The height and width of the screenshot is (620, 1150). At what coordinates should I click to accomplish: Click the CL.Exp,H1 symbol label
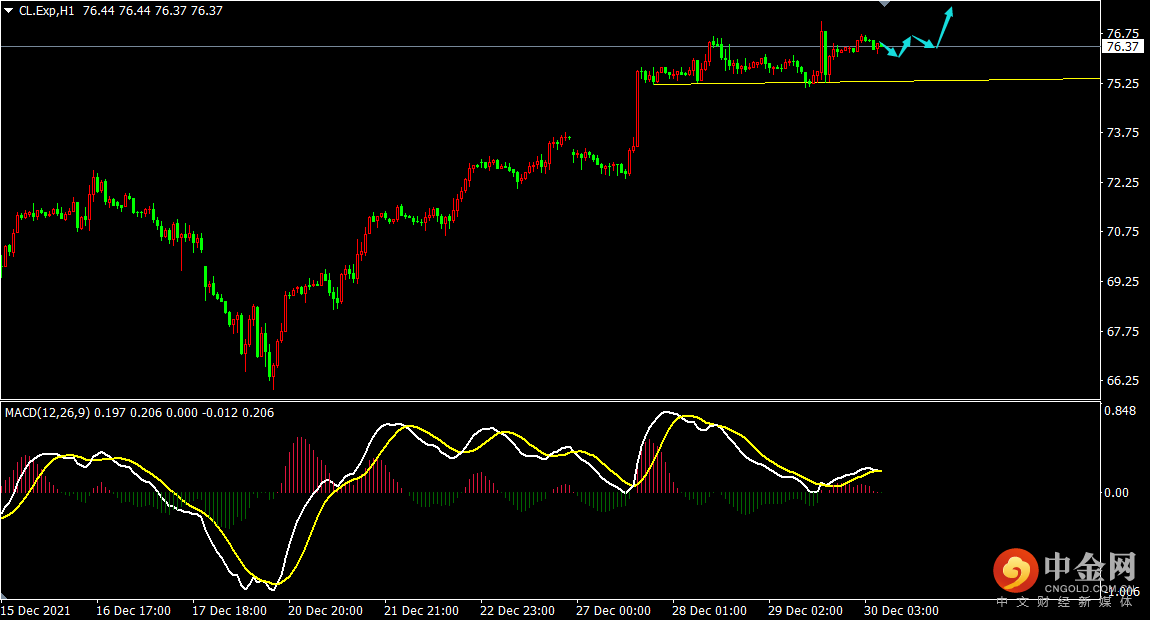(47, 10)
